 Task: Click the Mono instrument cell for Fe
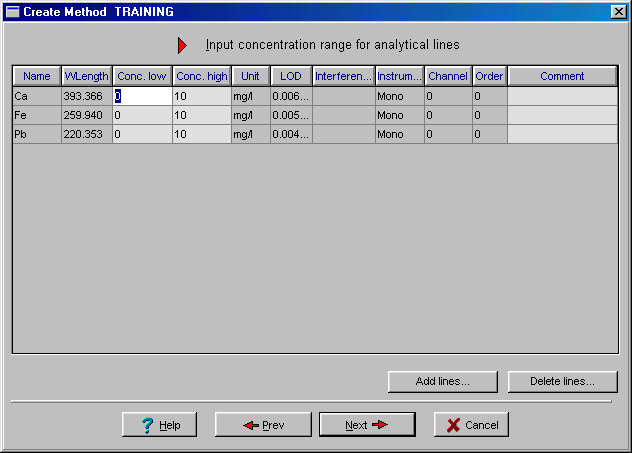[x=399, y=115]
